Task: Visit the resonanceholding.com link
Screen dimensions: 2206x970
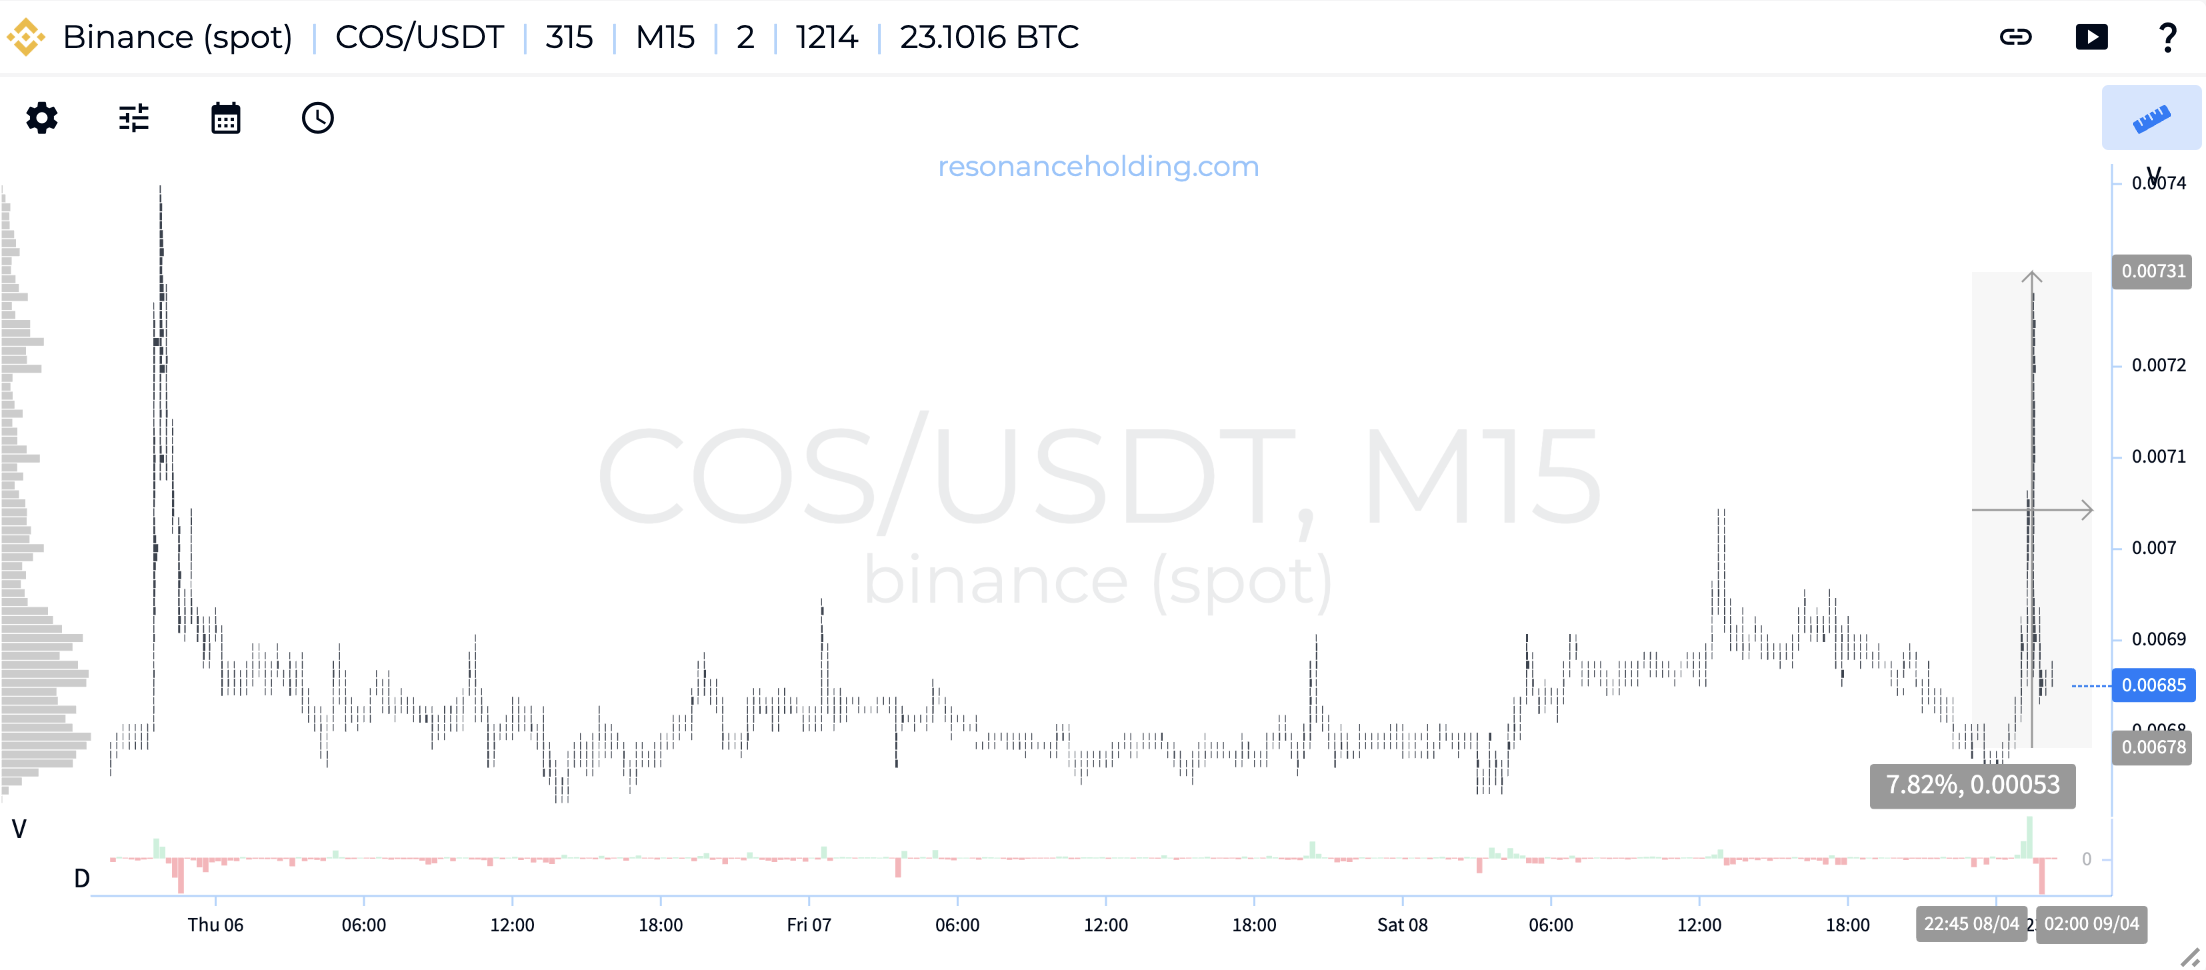Action: (x=1098, y=166)
